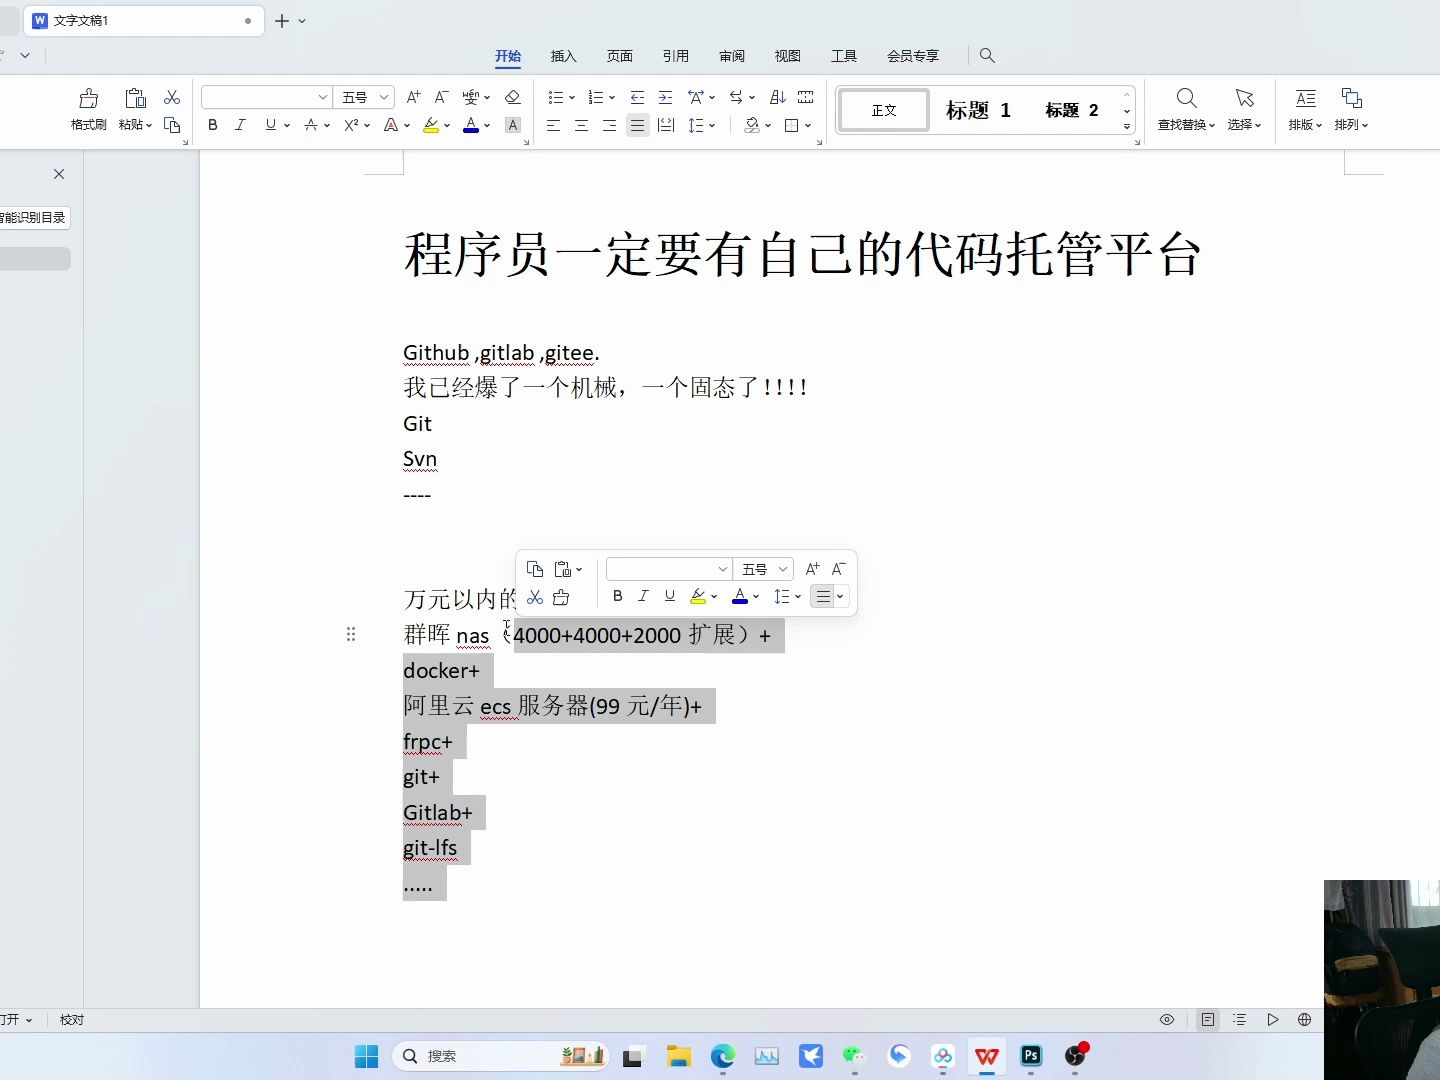Click the 校对 proofing status bar button
This screenshot has height=1080, width=1440.
72,1020
